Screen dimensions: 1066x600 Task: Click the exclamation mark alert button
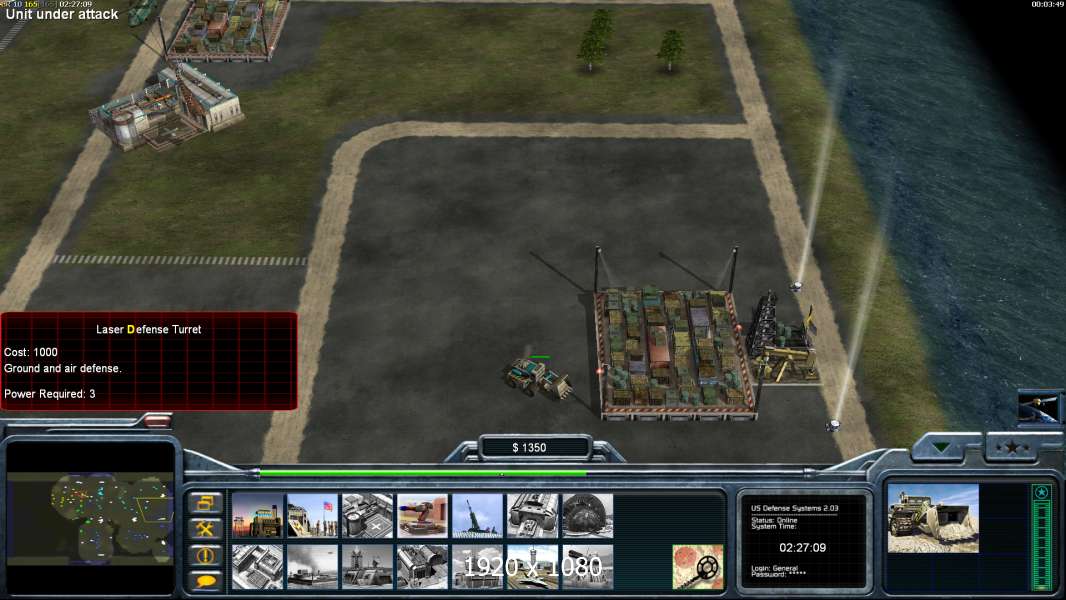(205, 555)
